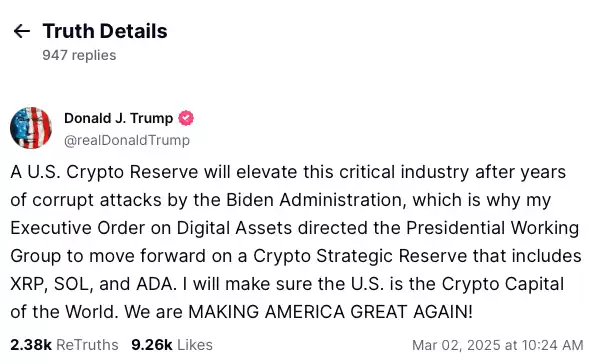Click the pink verified badge beside Trump's name
596x364 pixels.
(x=186, y=118)
